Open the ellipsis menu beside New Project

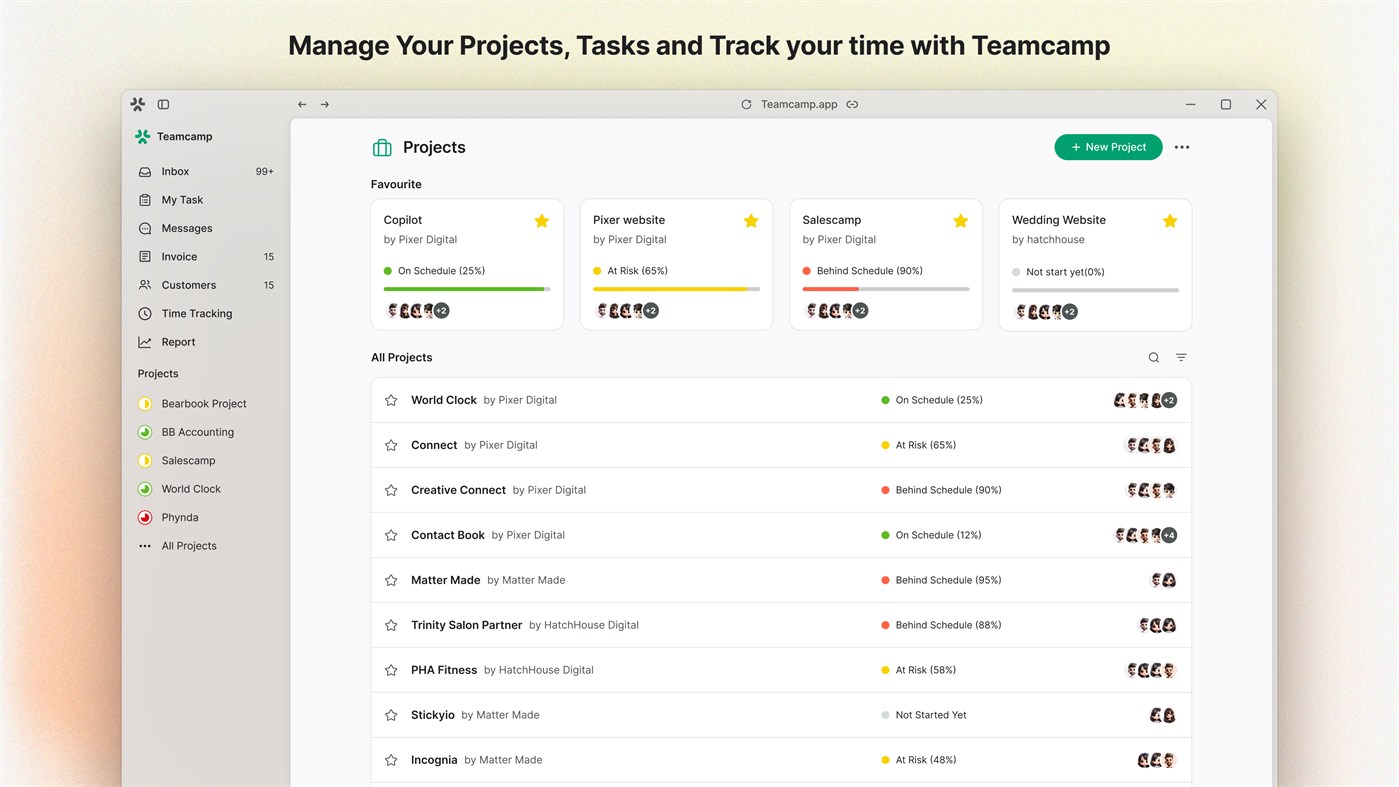[x=1181, y=146]
